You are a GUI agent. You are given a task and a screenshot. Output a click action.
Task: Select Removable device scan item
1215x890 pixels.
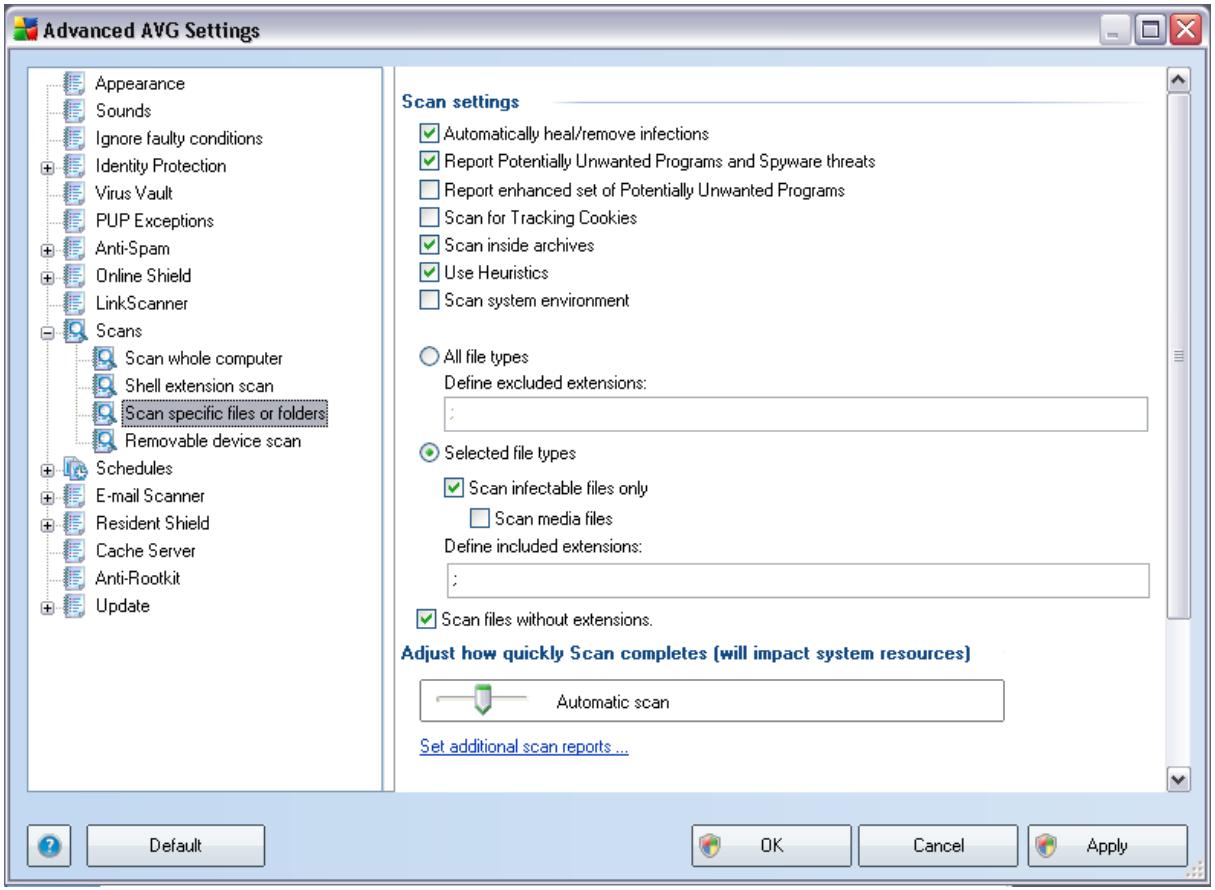212,439
